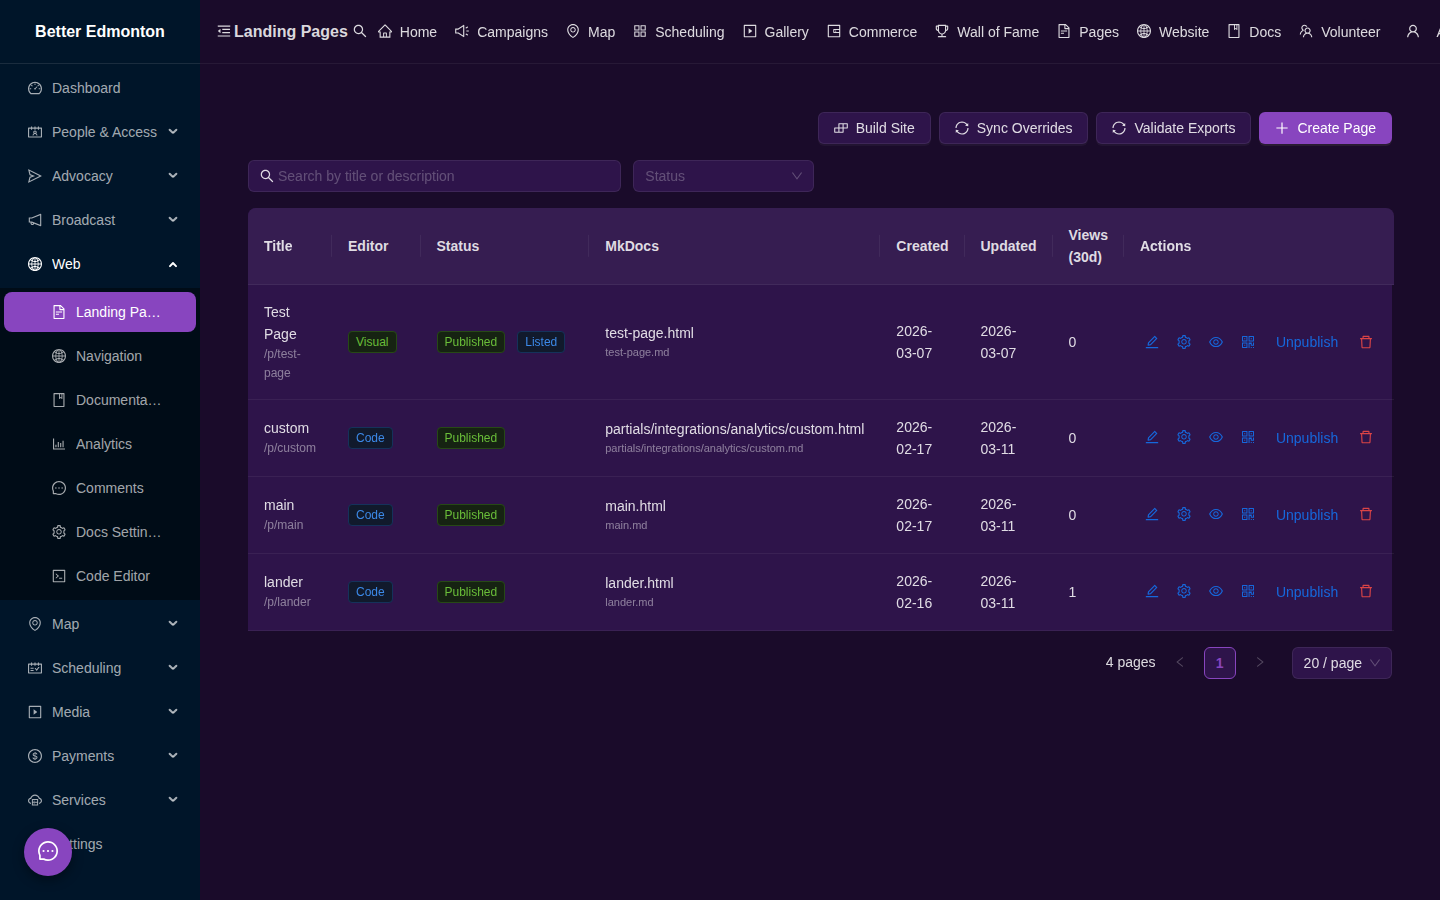Open Dashboard in the sidebar
Image resolution: width=1440 pixels, height=900 pixels.
tap(100, 88)
